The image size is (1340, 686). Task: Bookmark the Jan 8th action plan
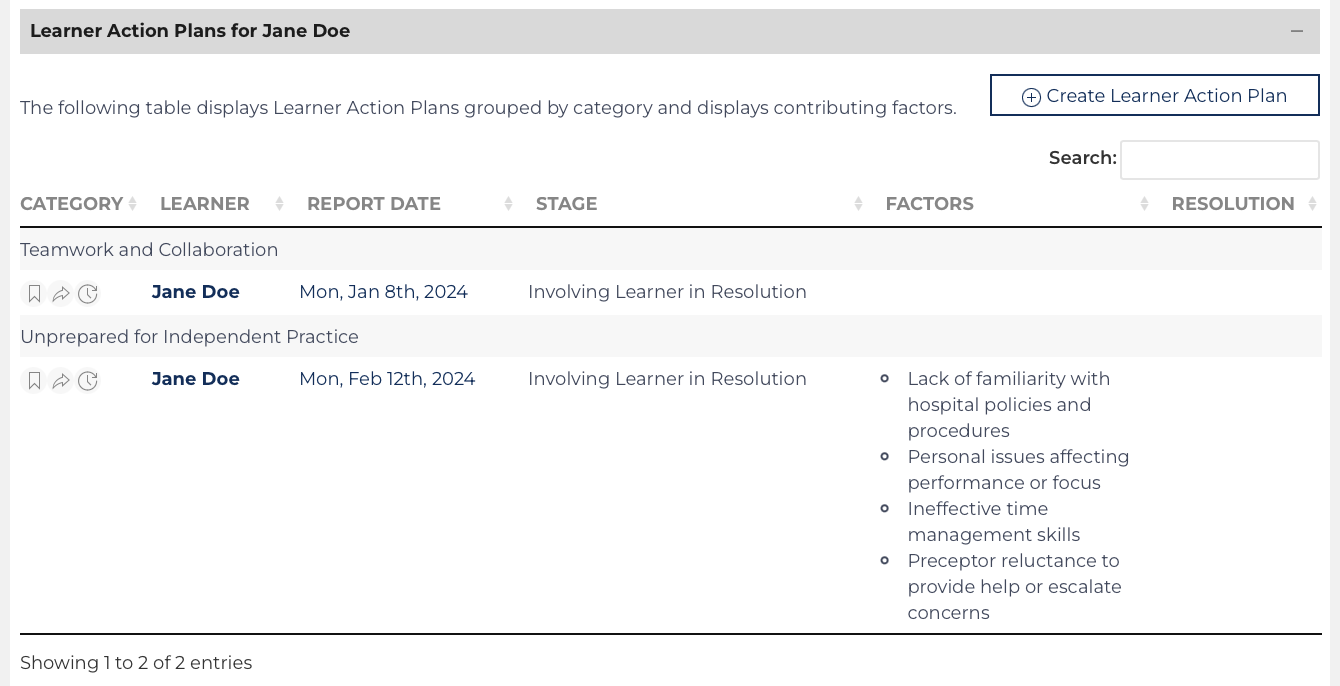[33, 293]
